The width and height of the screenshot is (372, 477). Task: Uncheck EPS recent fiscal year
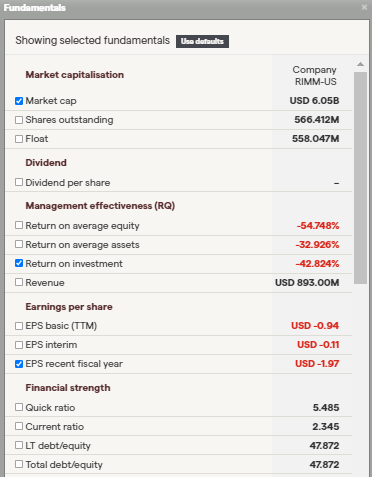click(x=19, y=364)
